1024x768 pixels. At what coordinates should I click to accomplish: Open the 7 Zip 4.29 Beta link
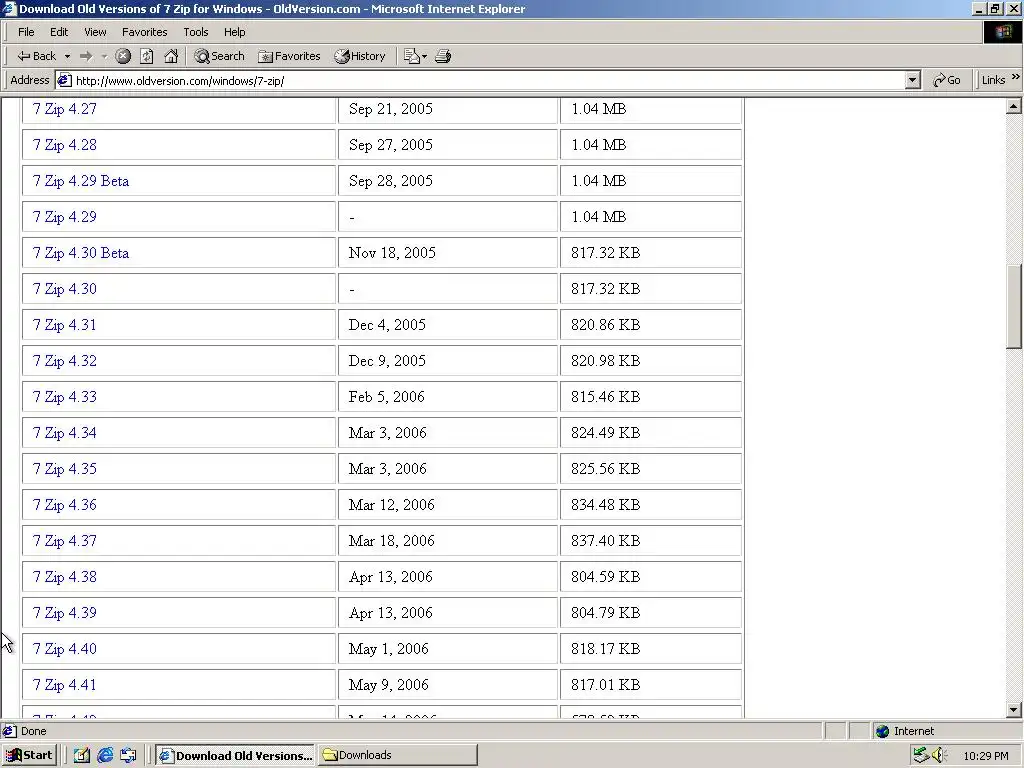click(81, 181)
